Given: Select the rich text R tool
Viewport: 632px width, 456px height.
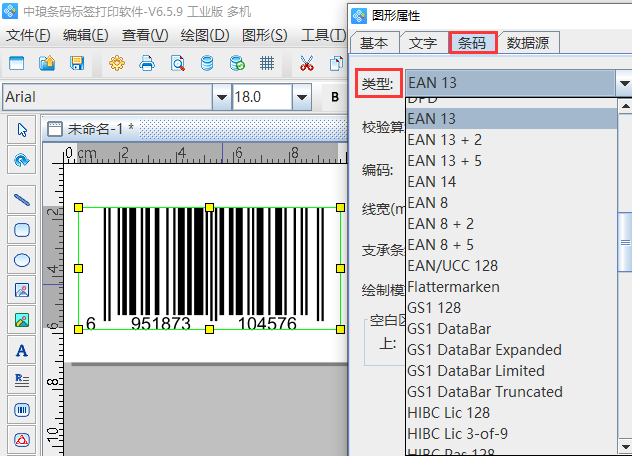Looking at the screenshot, I should (22, 380).
